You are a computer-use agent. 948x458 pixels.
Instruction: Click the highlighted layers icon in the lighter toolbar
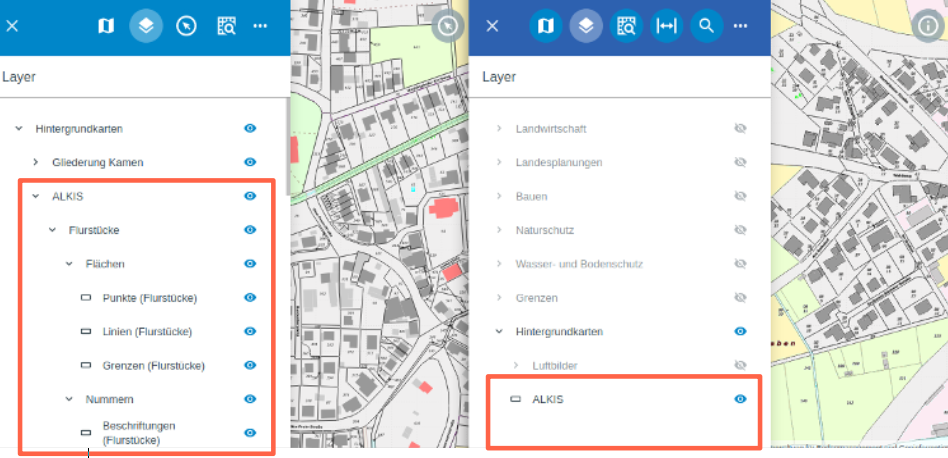[146, 25]
